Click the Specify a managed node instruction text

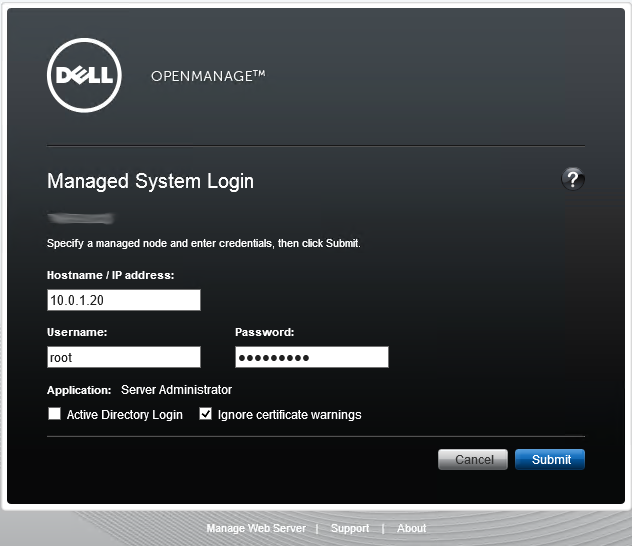point(204,243)
